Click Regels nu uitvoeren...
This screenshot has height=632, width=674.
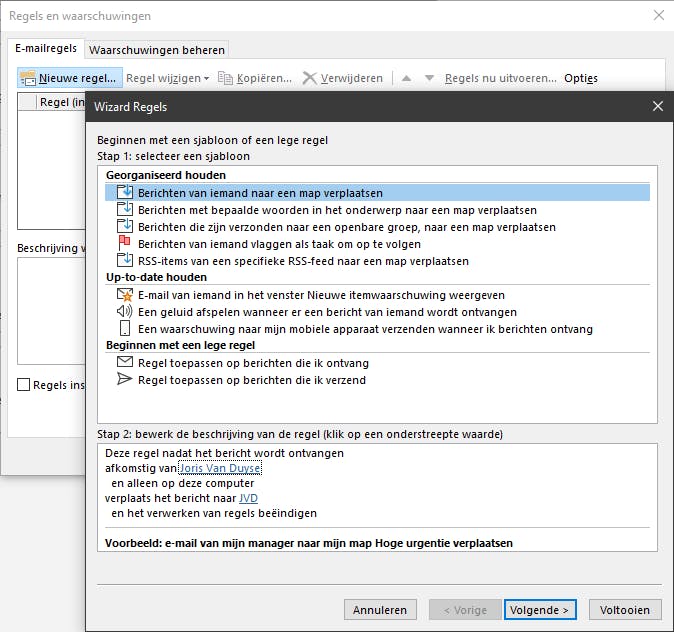tap(500, 78)
